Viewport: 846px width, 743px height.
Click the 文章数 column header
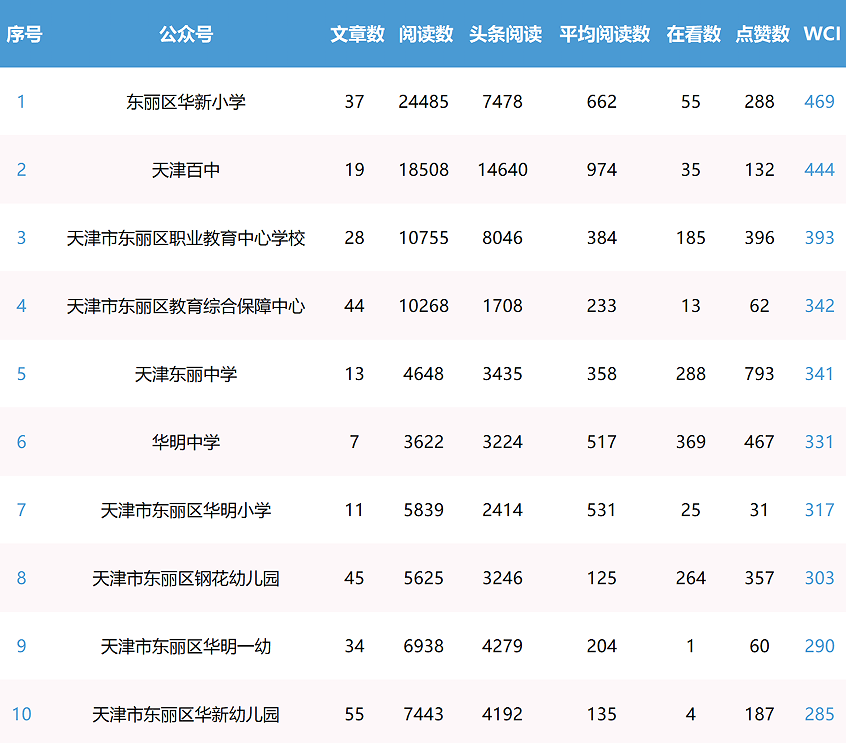[357, 34]
